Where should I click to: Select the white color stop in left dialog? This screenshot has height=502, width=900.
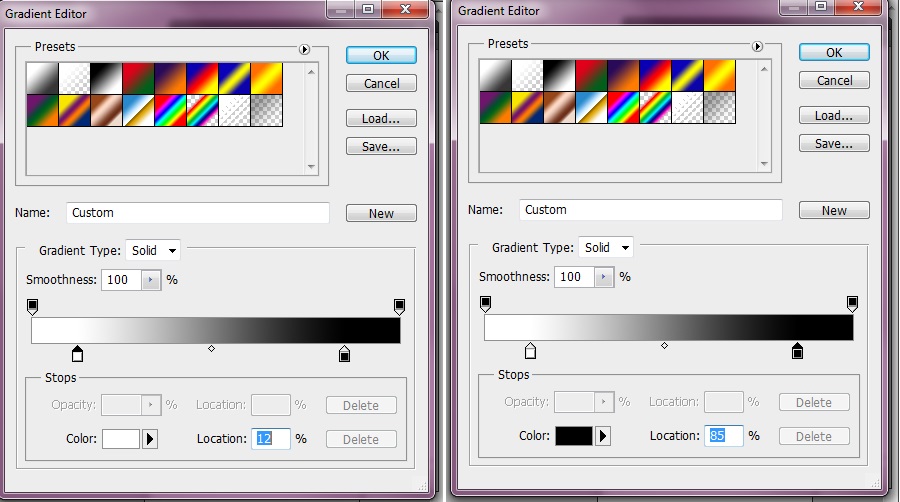coord(77,354)
